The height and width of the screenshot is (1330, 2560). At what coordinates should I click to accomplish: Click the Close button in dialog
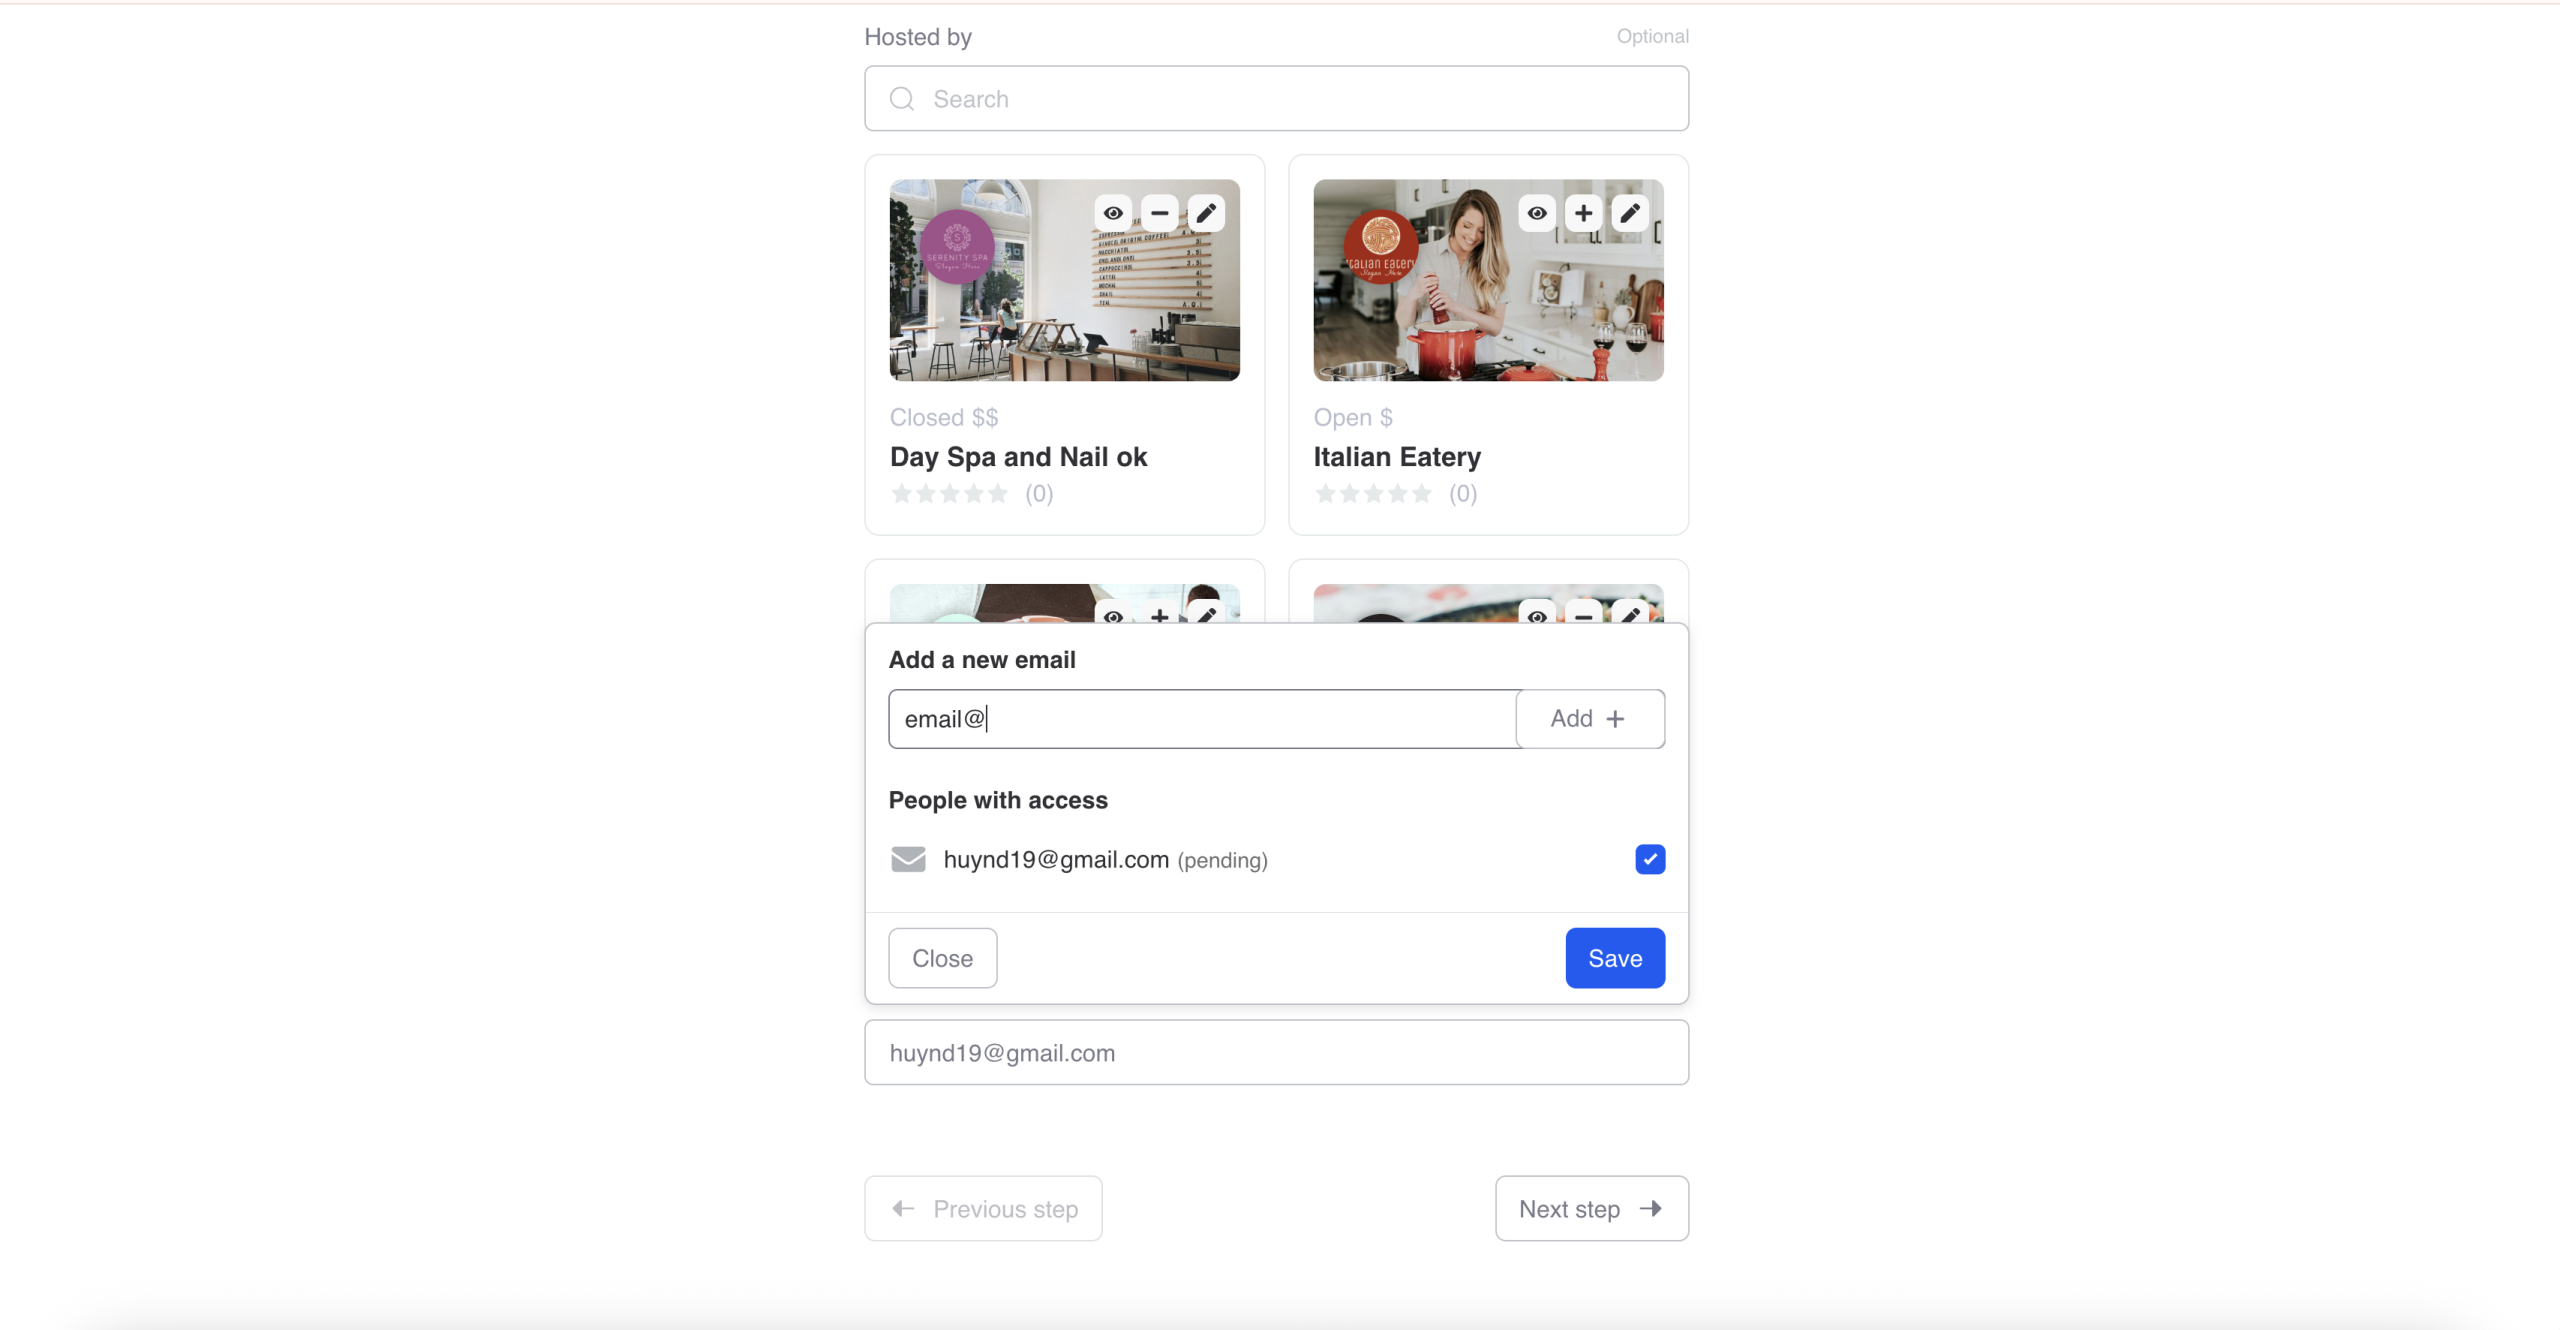(942, 958)
